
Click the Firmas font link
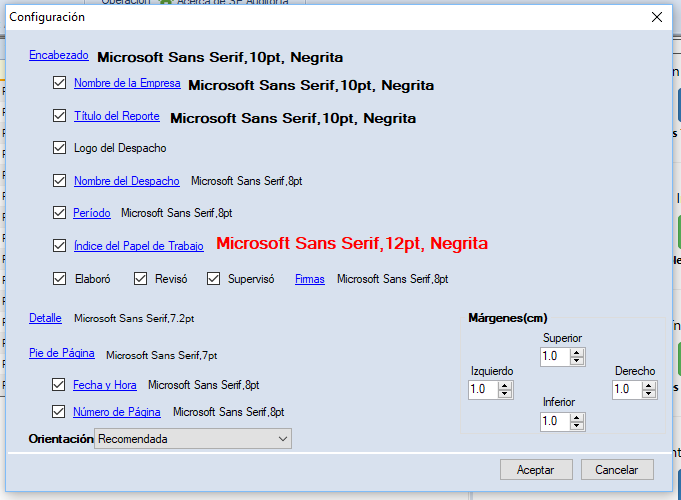309,279
